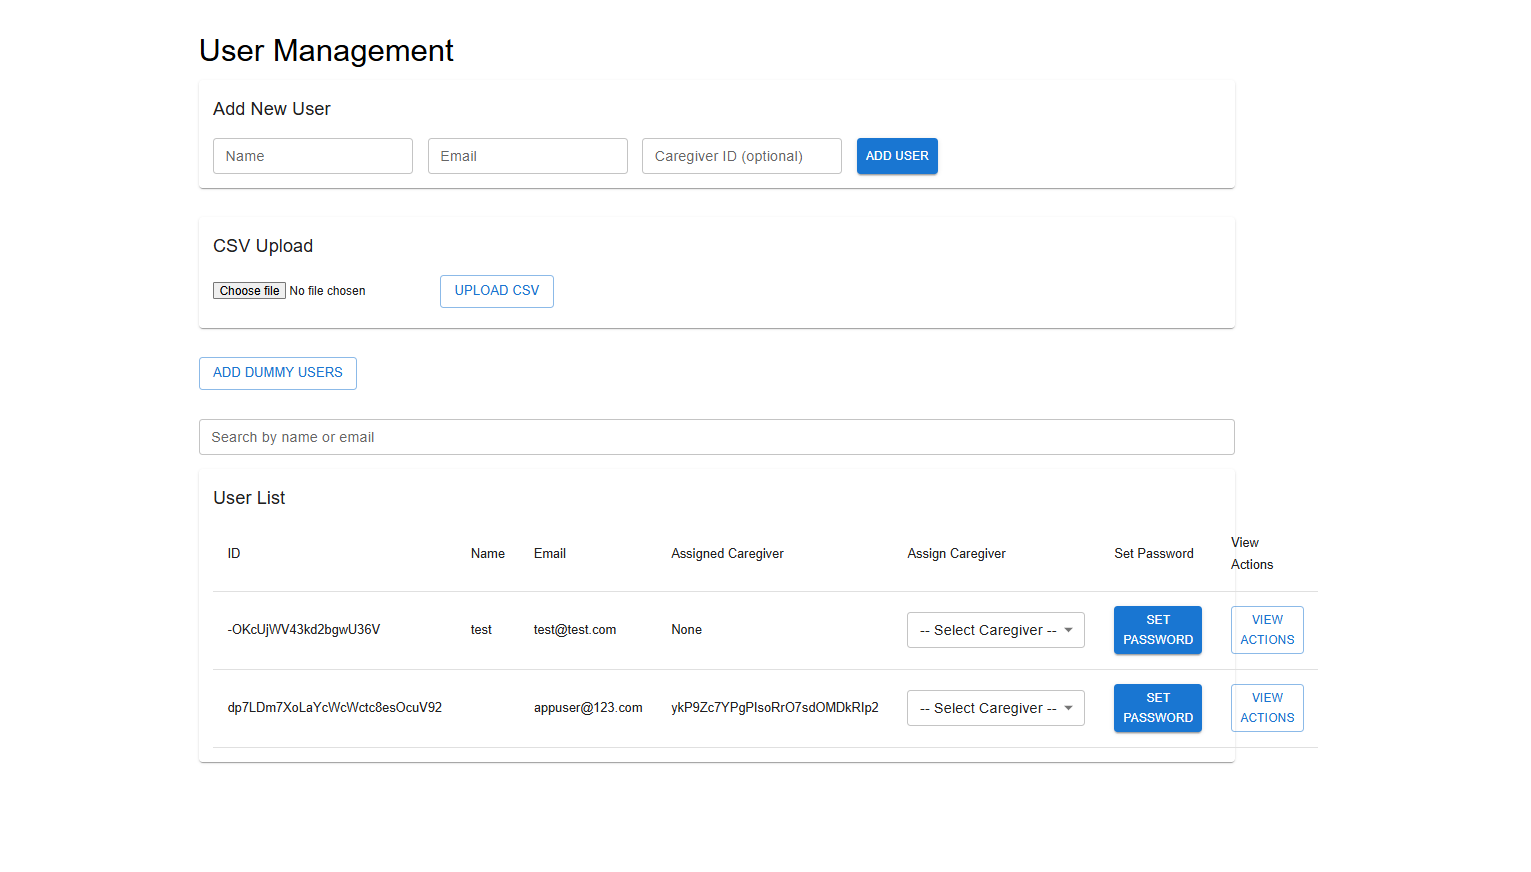Click the Name input field
This screenshot has height=872, width=1531.
312,155
